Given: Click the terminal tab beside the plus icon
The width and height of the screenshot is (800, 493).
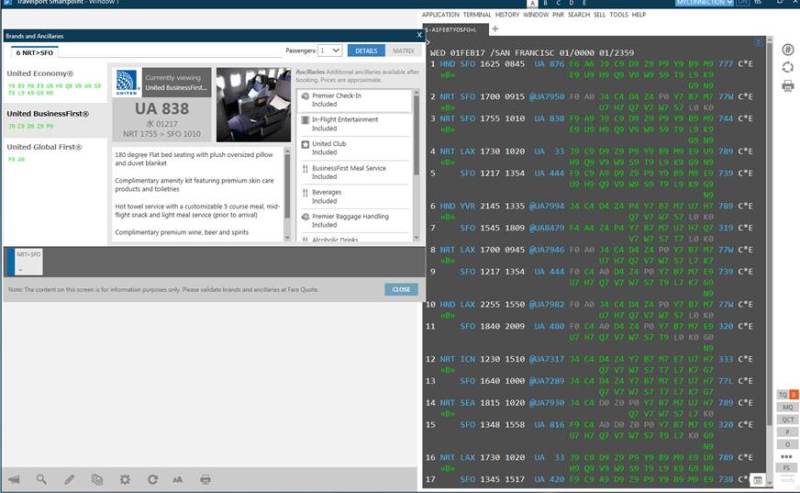Looking at the screenshot, I should click(x=455, y=30).
